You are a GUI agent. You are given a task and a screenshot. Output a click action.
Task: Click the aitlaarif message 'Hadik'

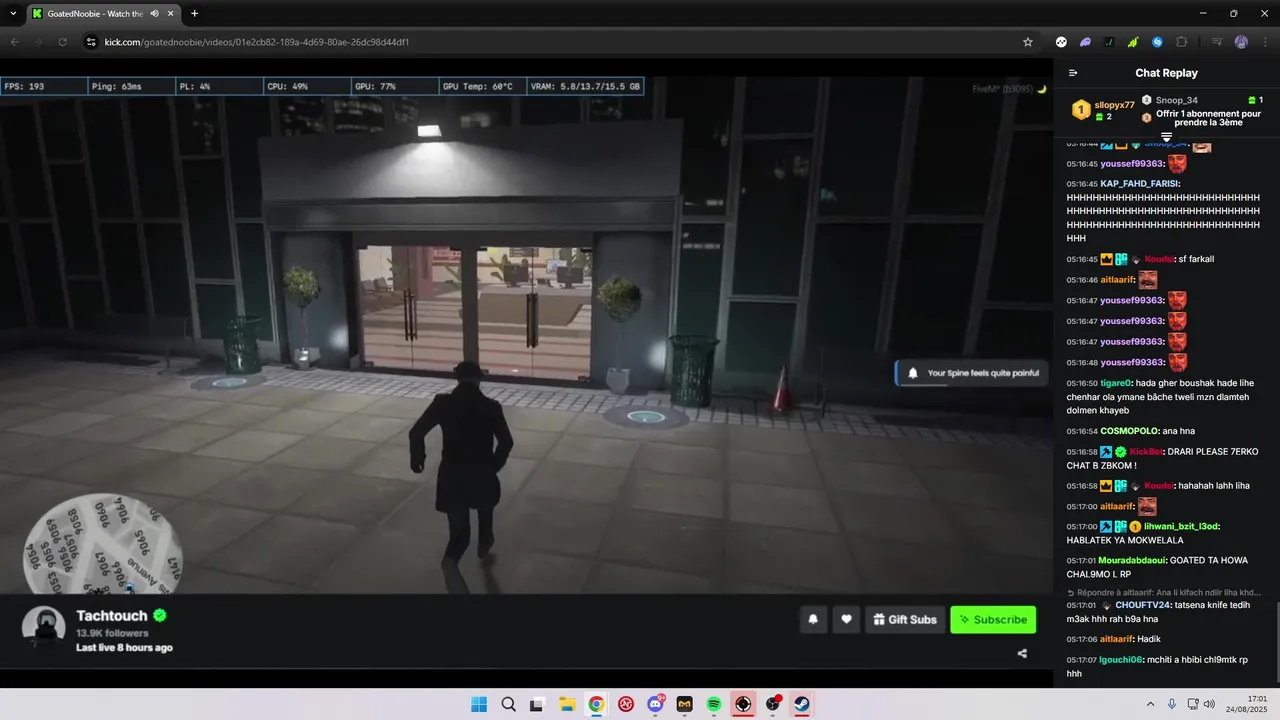(1149, 639)
